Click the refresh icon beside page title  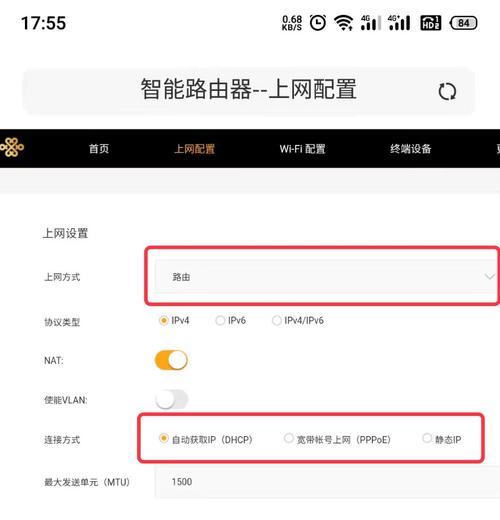click(447, 91)
